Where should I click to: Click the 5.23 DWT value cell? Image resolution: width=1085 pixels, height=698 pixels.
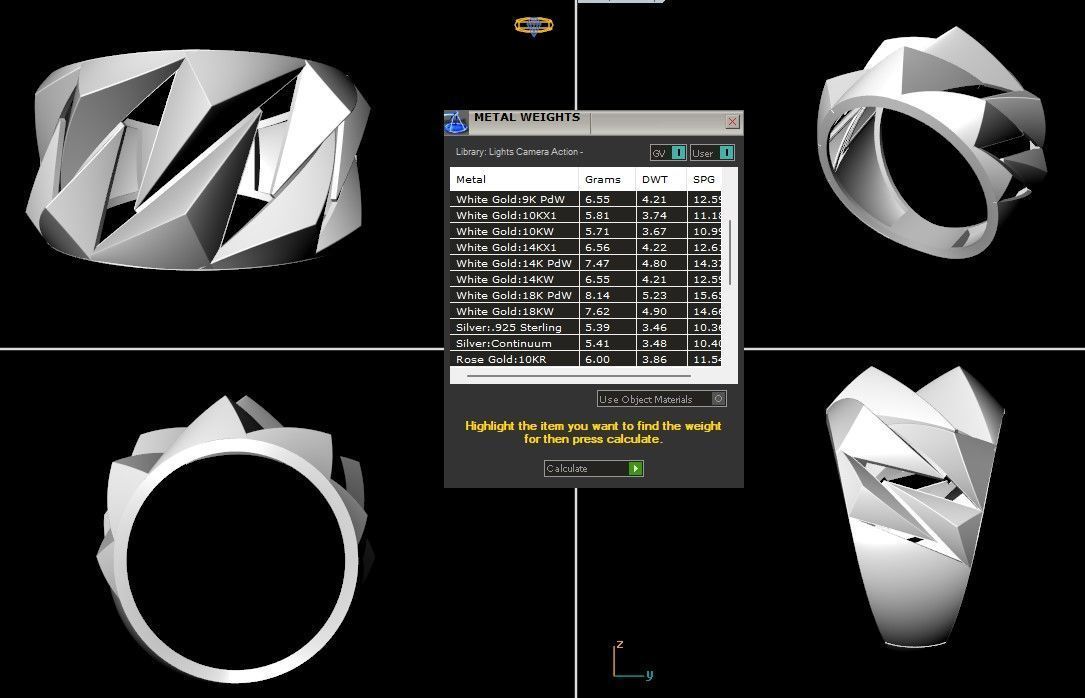(661, 295)
